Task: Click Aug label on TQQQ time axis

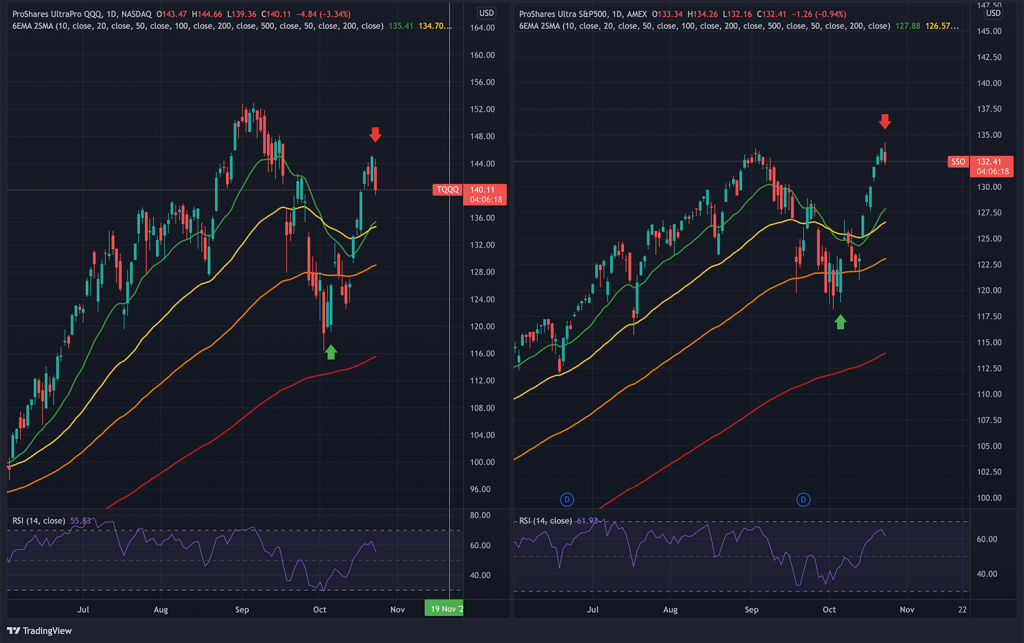Action: click(161, 610)
